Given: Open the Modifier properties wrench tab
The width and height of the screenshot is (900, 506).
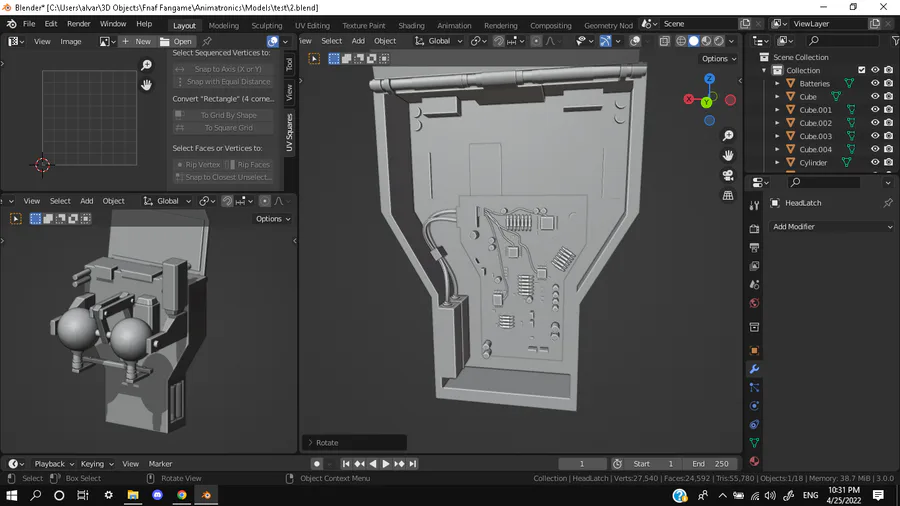Looking at the screenshot, I should click(x=754, y=369).
